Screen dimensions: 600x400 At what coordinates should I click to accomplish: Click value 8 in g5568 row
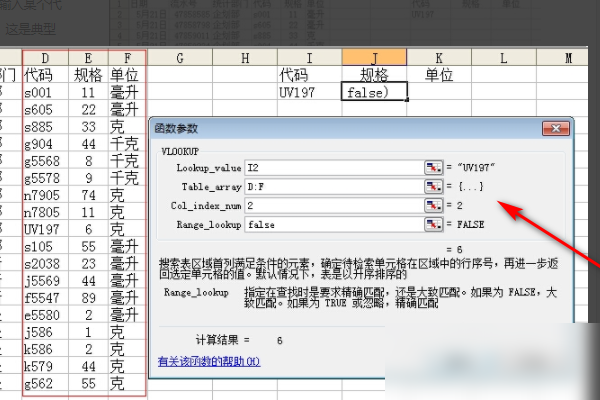tap(88, 161)
